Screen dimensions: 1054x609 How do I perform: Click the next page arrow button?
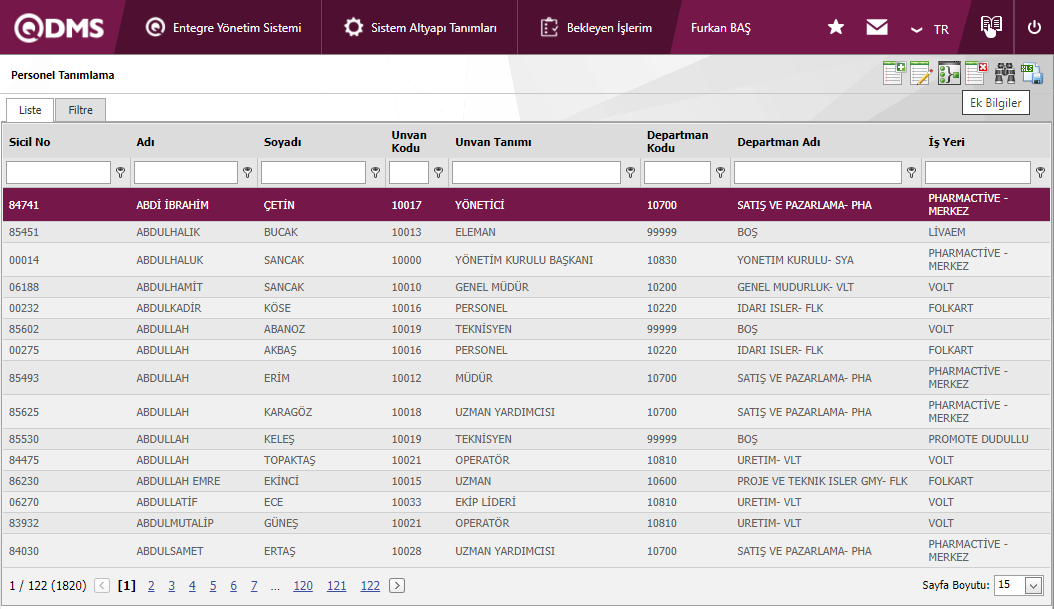pos(397,586)
